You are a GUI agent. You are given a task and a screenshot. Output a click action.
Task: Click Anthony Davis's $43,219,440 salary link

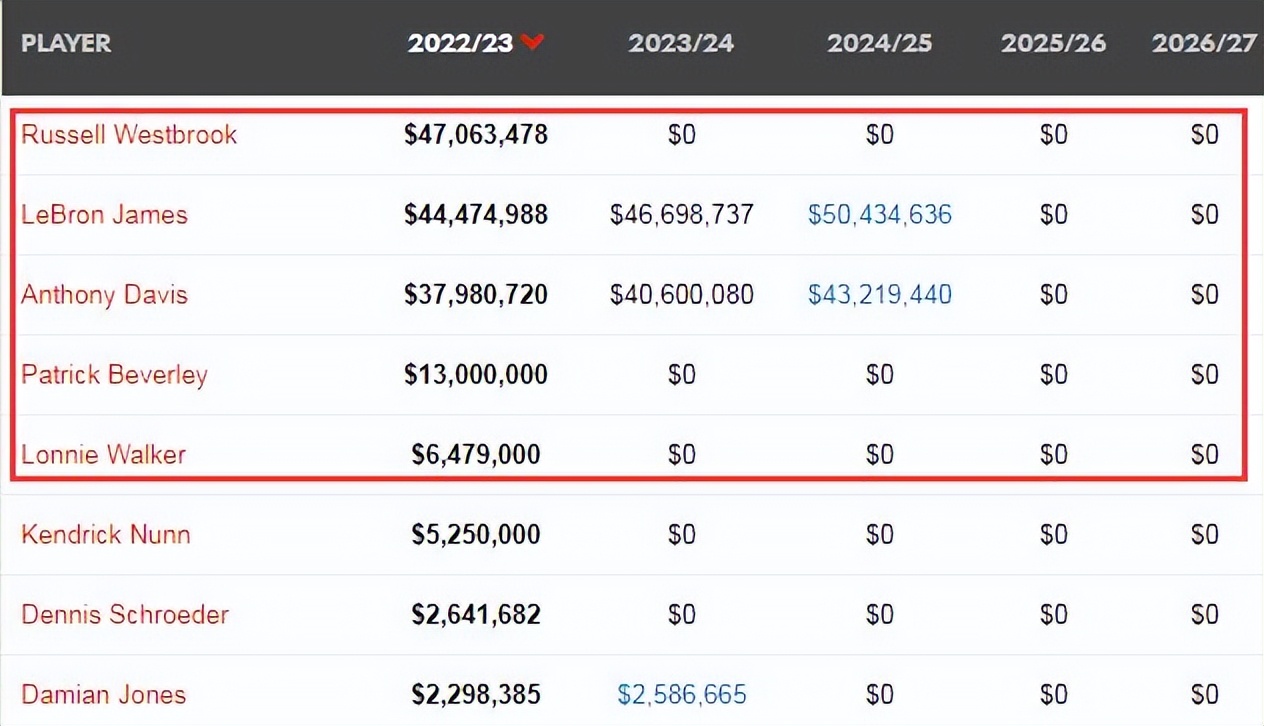[x=879, y=295]
